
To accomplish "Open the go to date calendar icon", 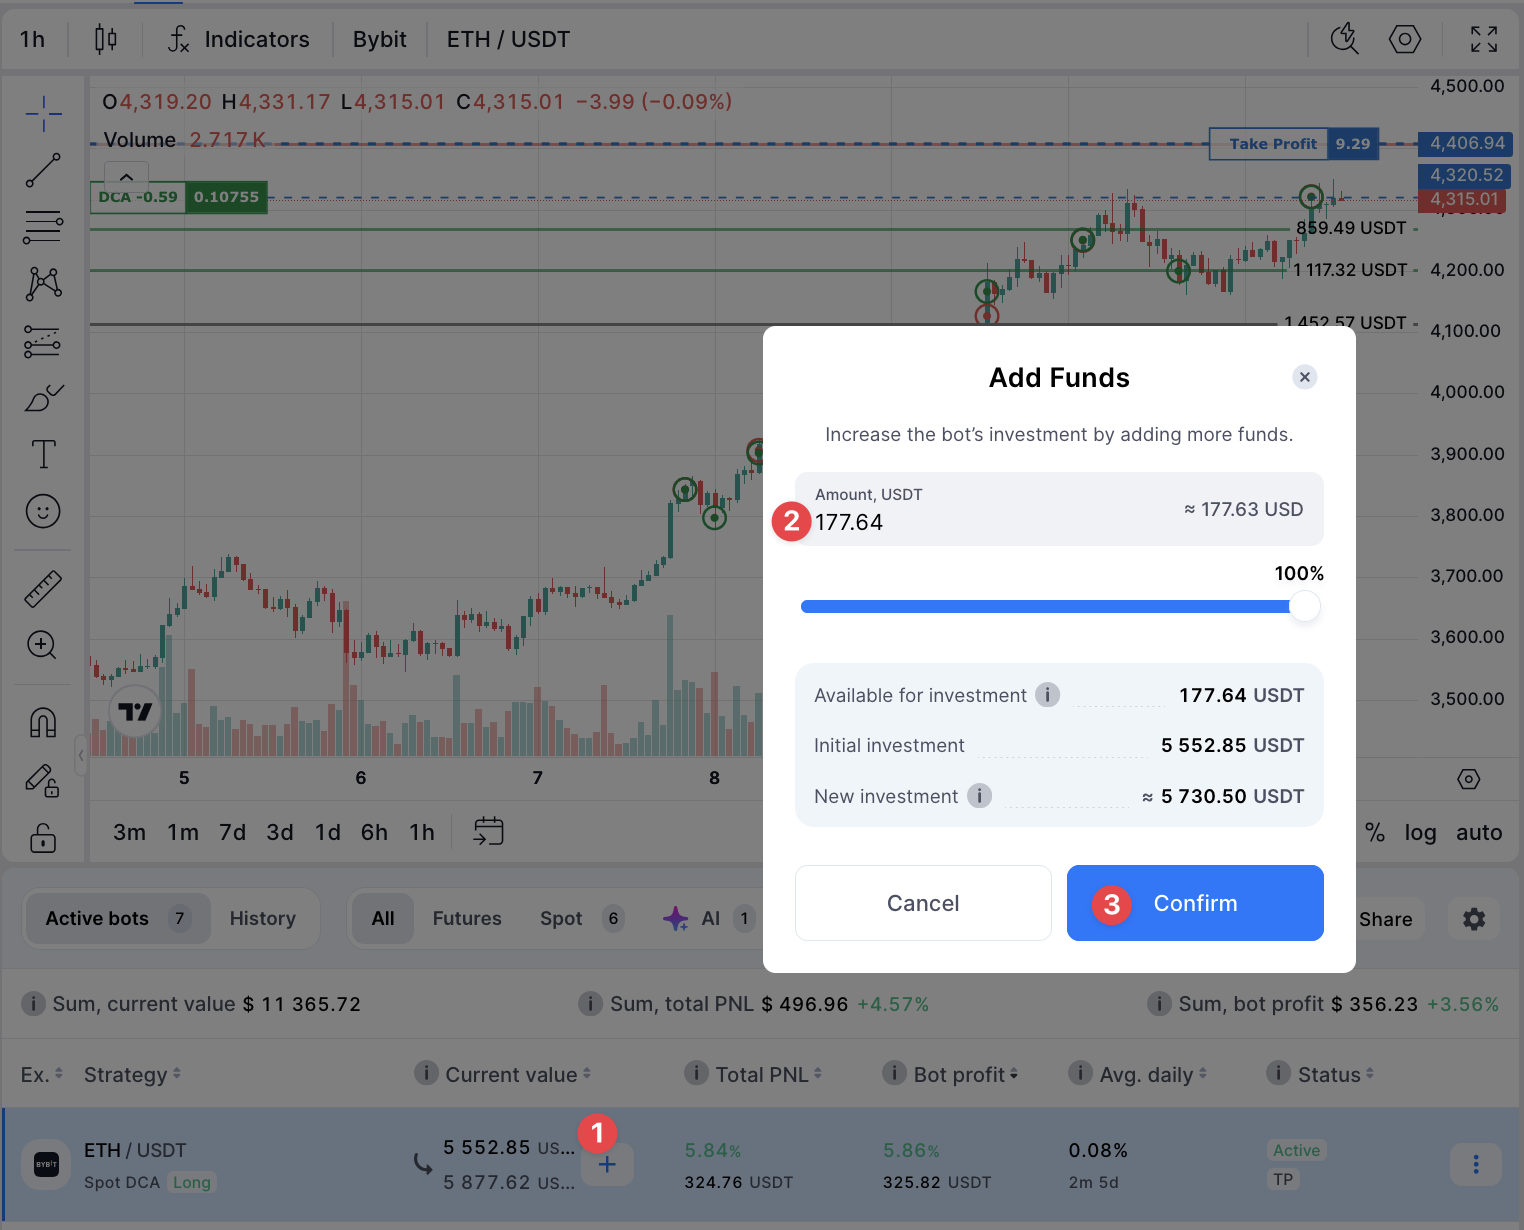I will 488,831.
